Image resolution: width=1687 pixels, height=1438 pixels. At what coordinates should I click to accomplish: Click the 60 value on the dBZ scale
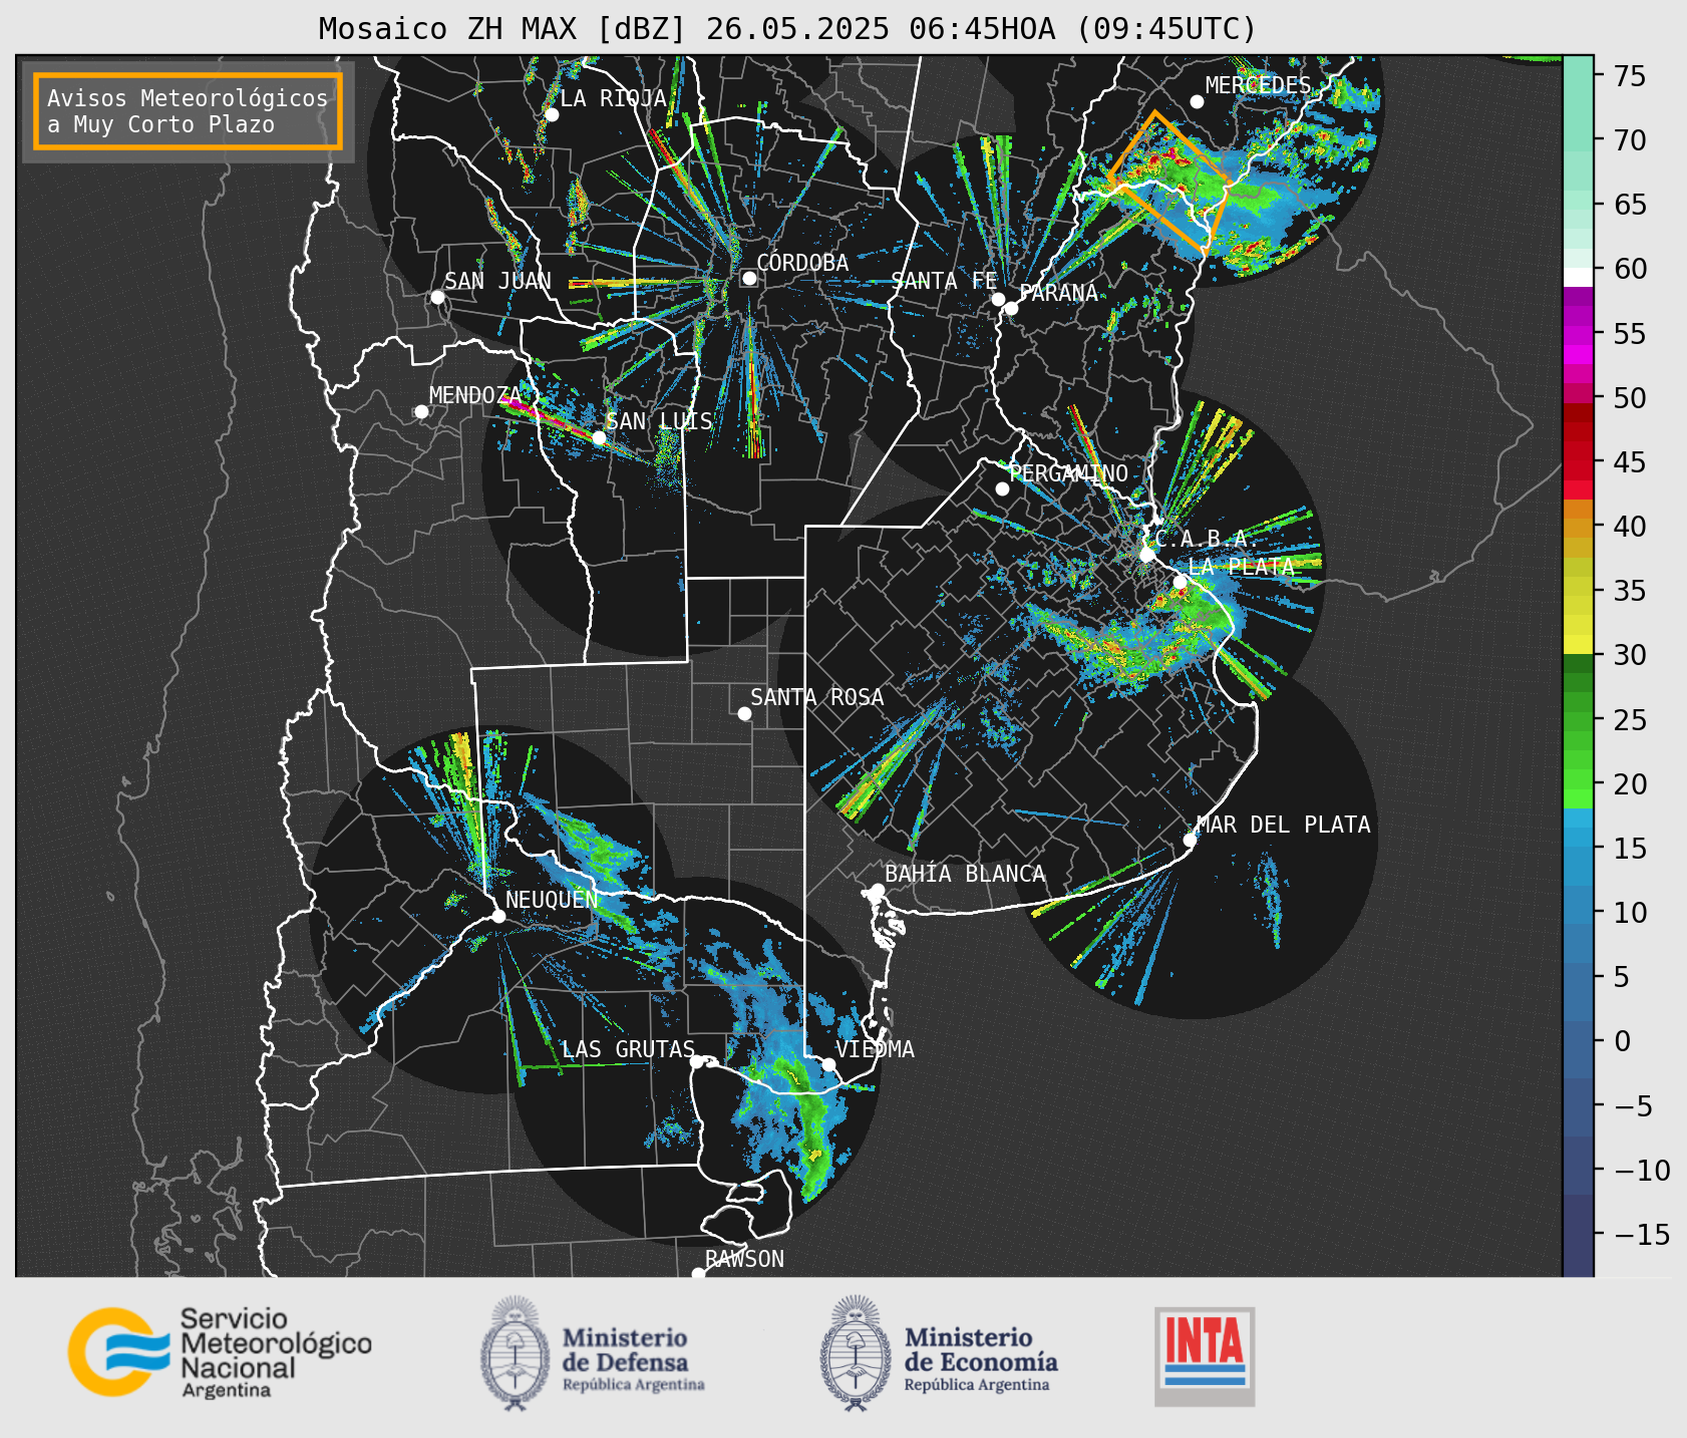point(1630,269)
